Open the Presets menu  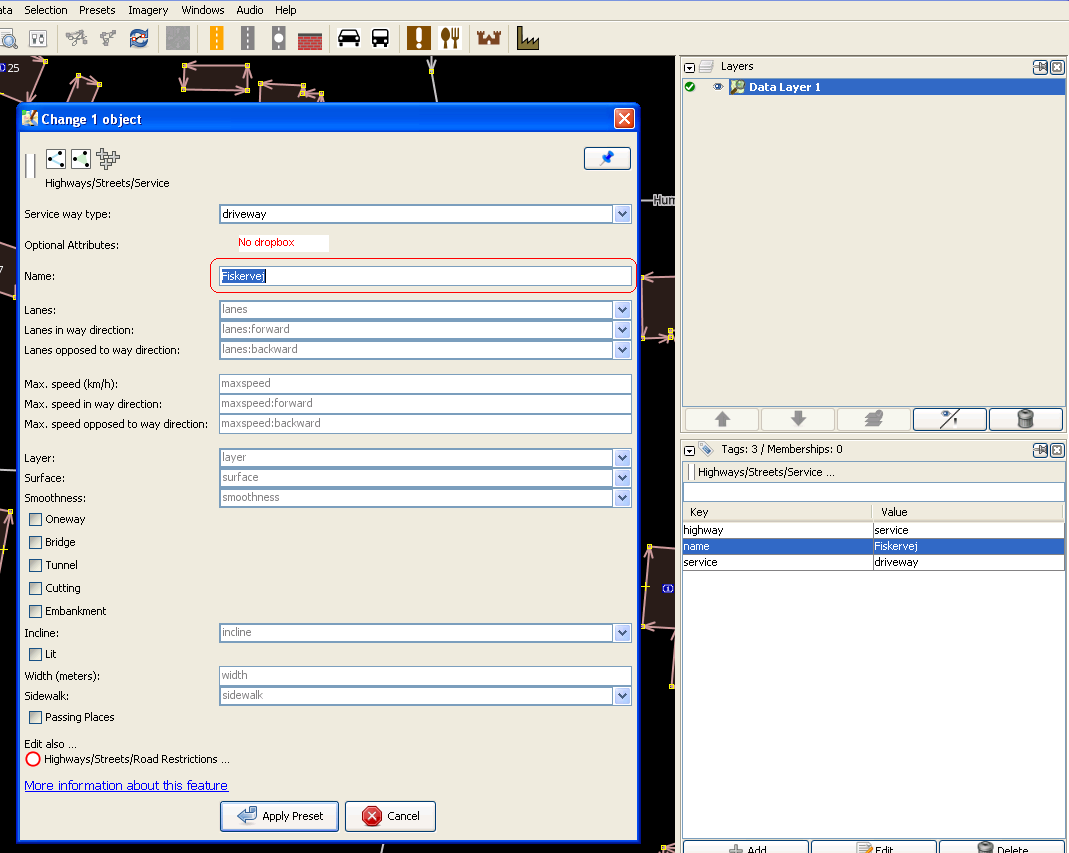(97, 10)
